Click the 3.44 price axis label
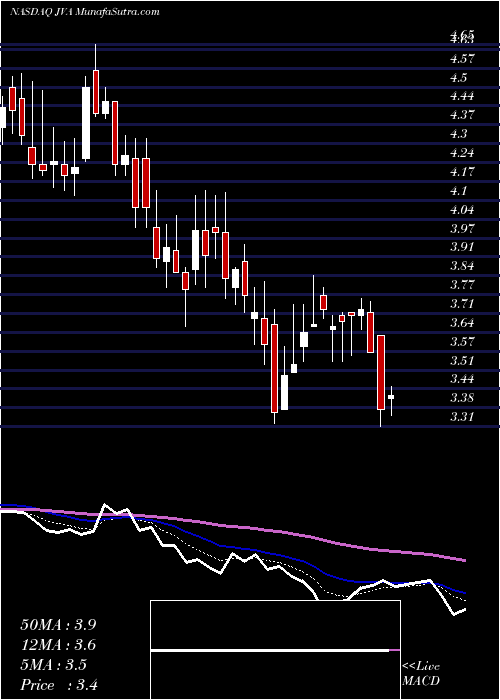 tap(462, 379)
